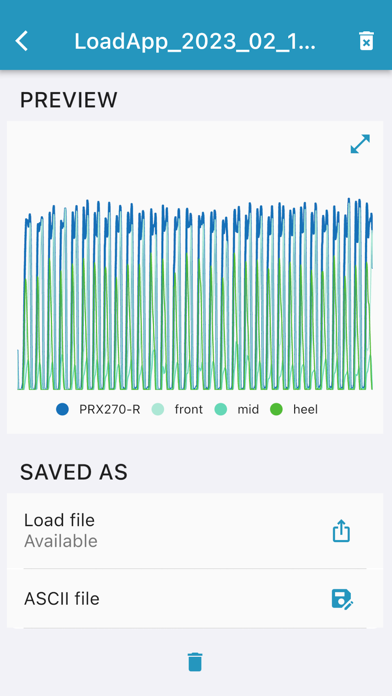Screen dimensions: 392x696
Task: Toggle front series via its legend dot
Action: click(x=158, y=409)
